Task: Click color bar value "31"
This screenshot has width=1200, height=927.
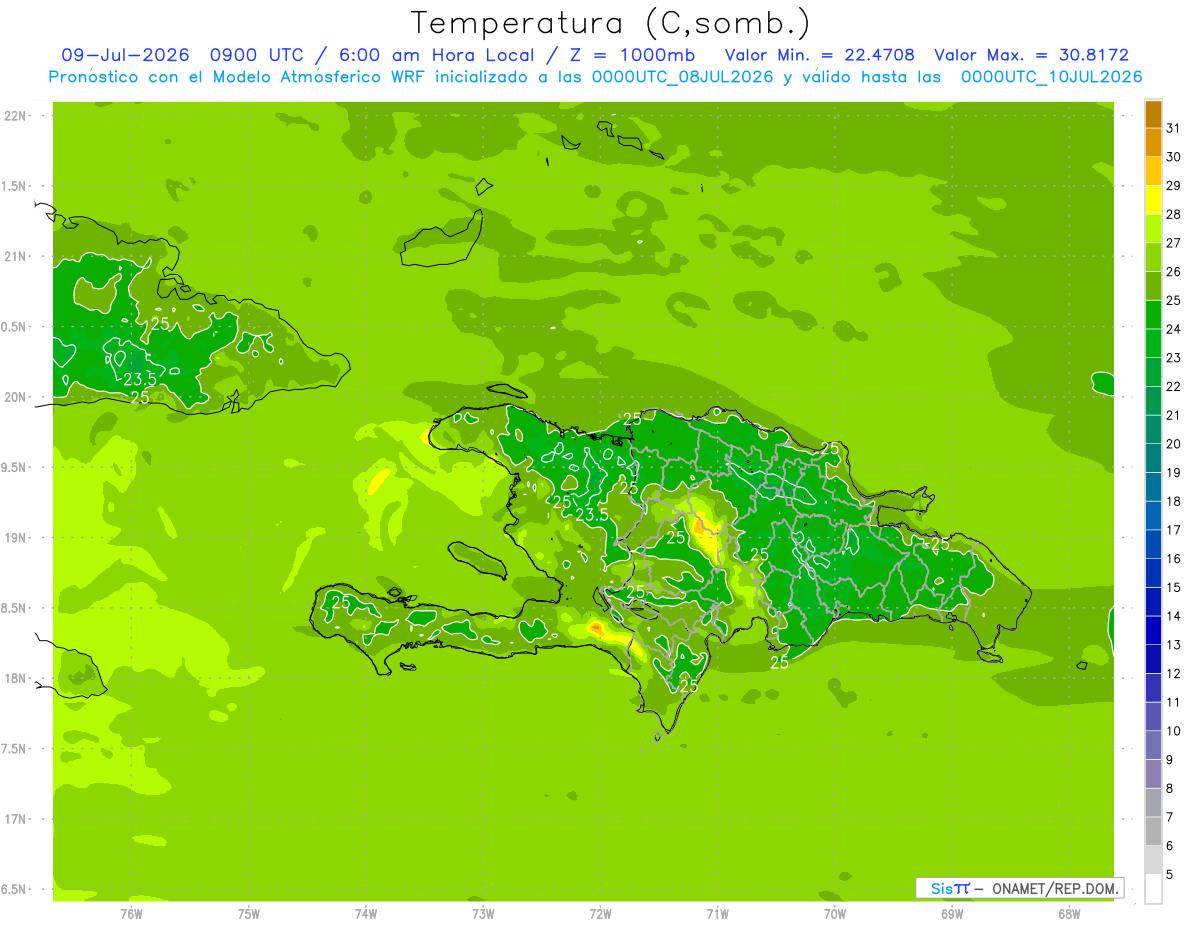Action: [1174, 127]
